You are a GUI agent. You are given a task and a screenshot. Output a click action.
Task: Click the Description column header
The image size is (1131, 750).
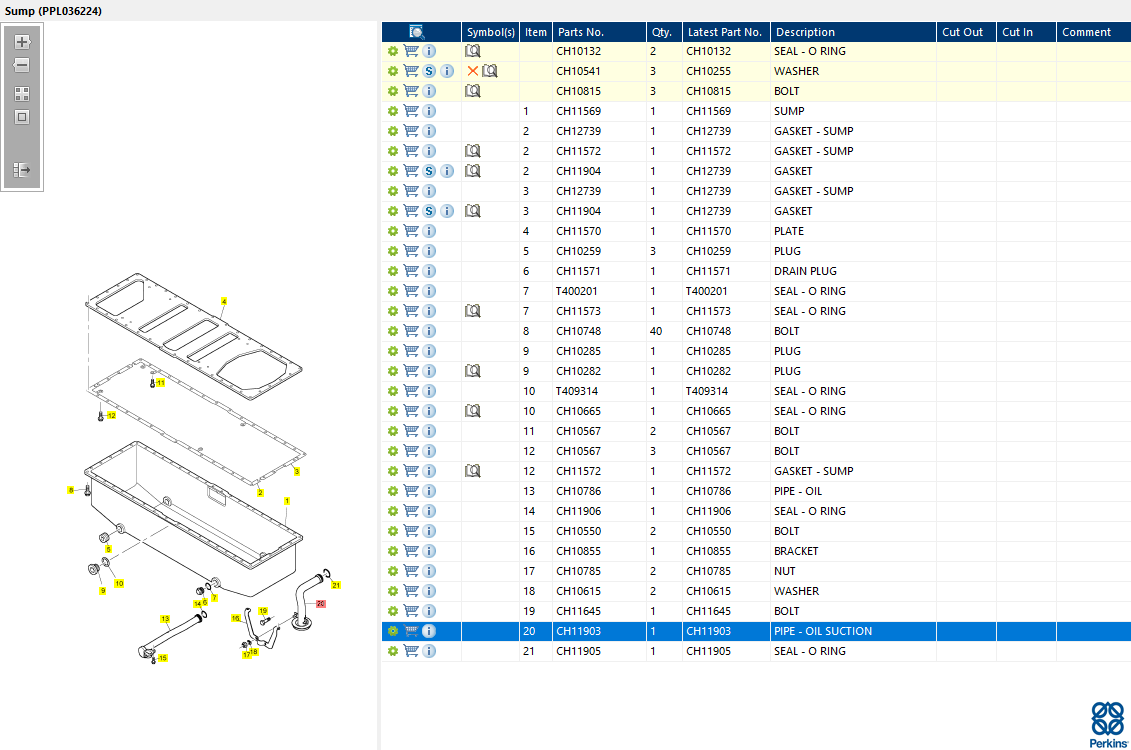point(805,32)
